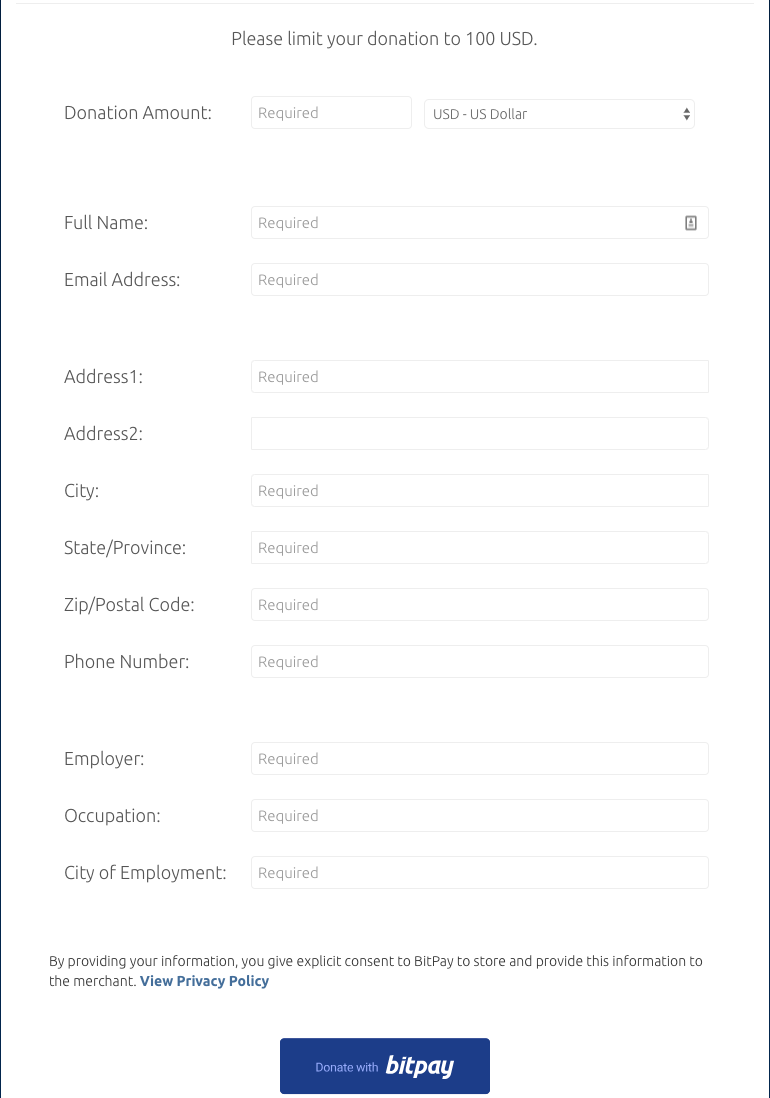The image size is (770, 1098).
Task: Select the Email Address input box
Action: pyautogui.click(x=480, y=279)
